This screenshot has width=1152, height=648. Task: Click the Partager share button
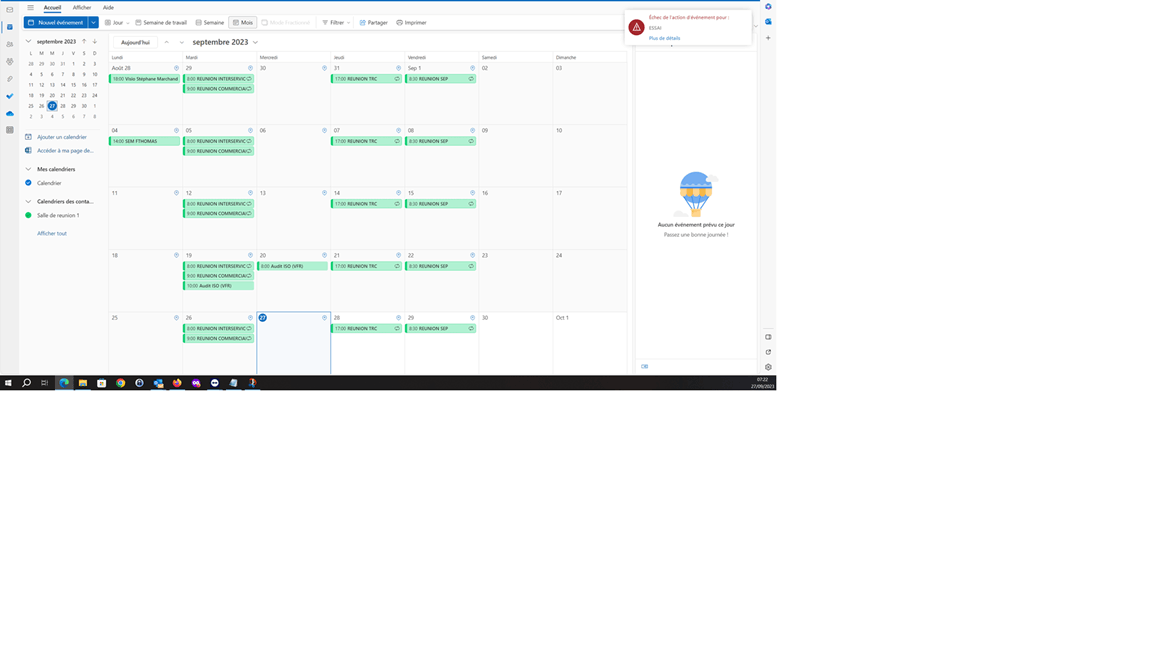pyautogui.click(x=373, y=23)
